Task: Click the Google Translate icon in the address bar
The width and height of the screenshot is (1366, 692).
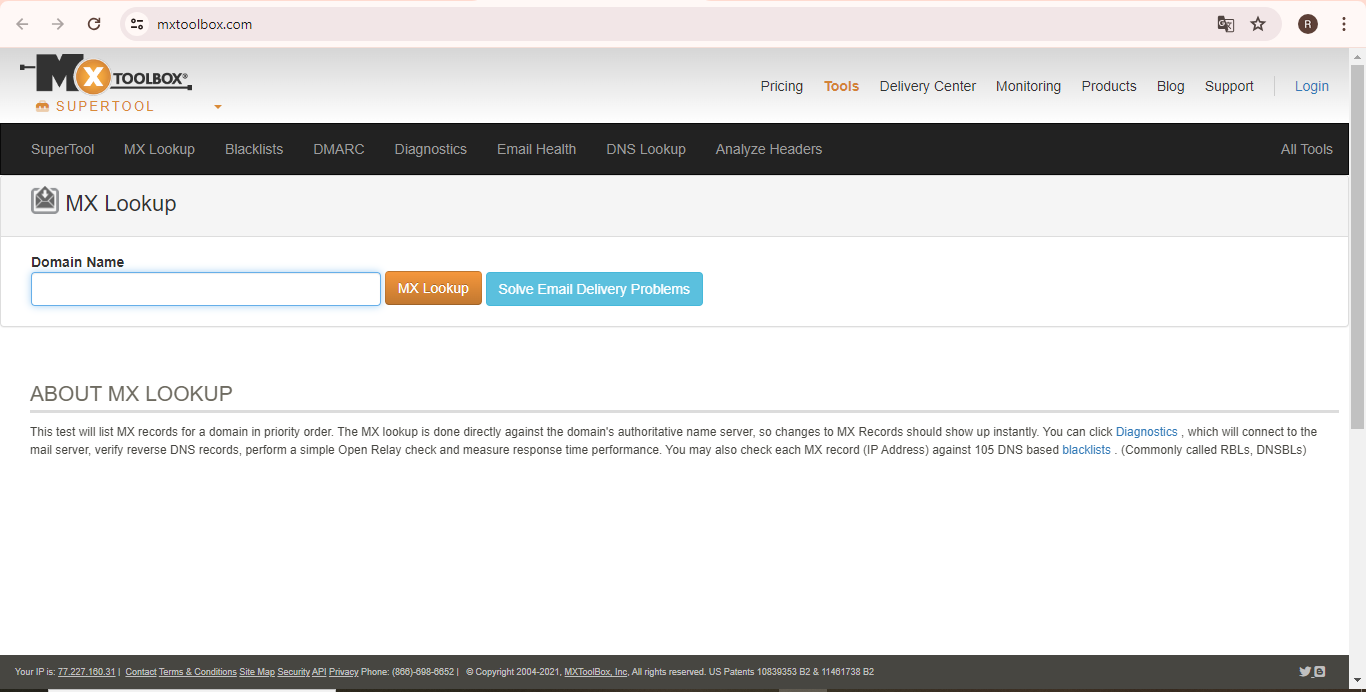Action: tap(1225, 24)
